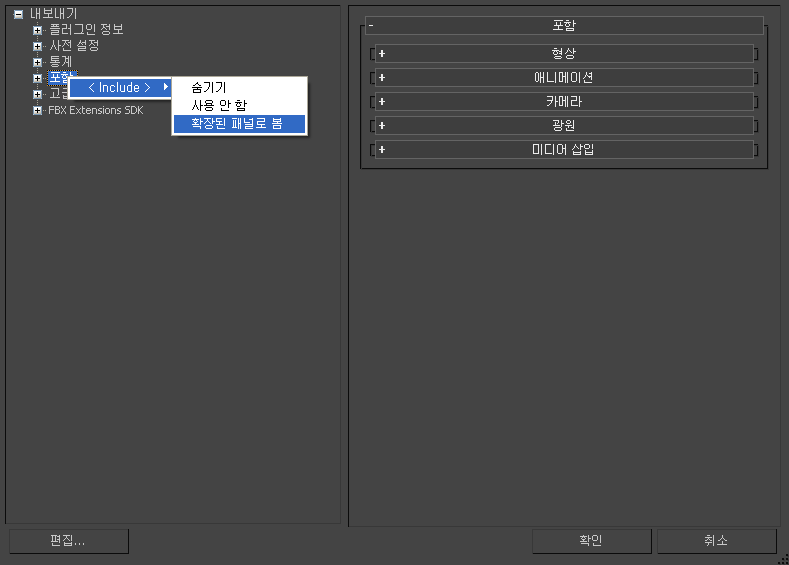This screenshot has height=565, width=789.
Task: Expand the 형상 rollout
Action: pos(564,53)
